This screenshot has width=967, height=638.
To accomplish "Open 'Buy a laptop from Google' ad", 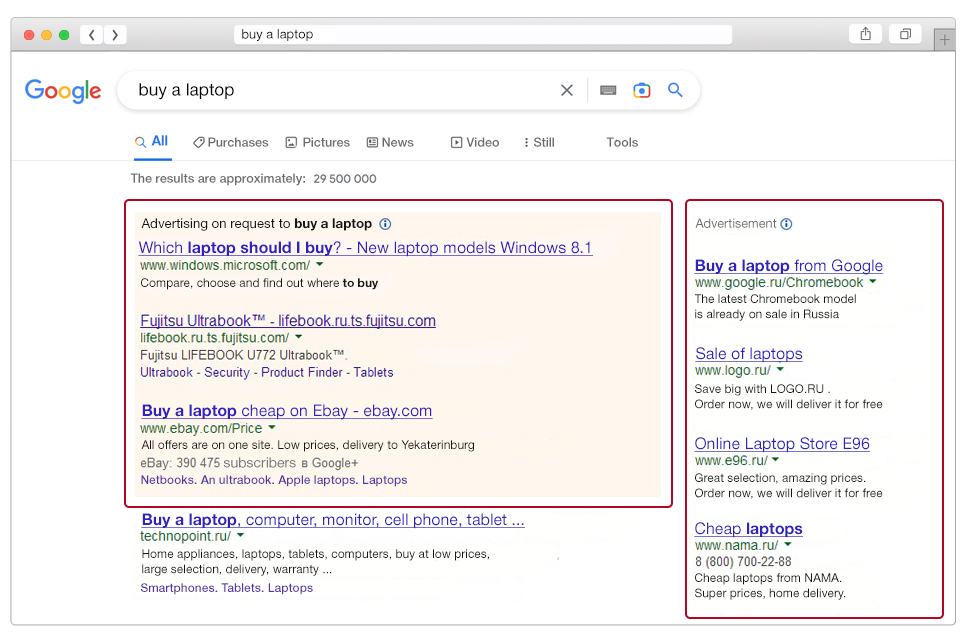I will pos(788,266).
